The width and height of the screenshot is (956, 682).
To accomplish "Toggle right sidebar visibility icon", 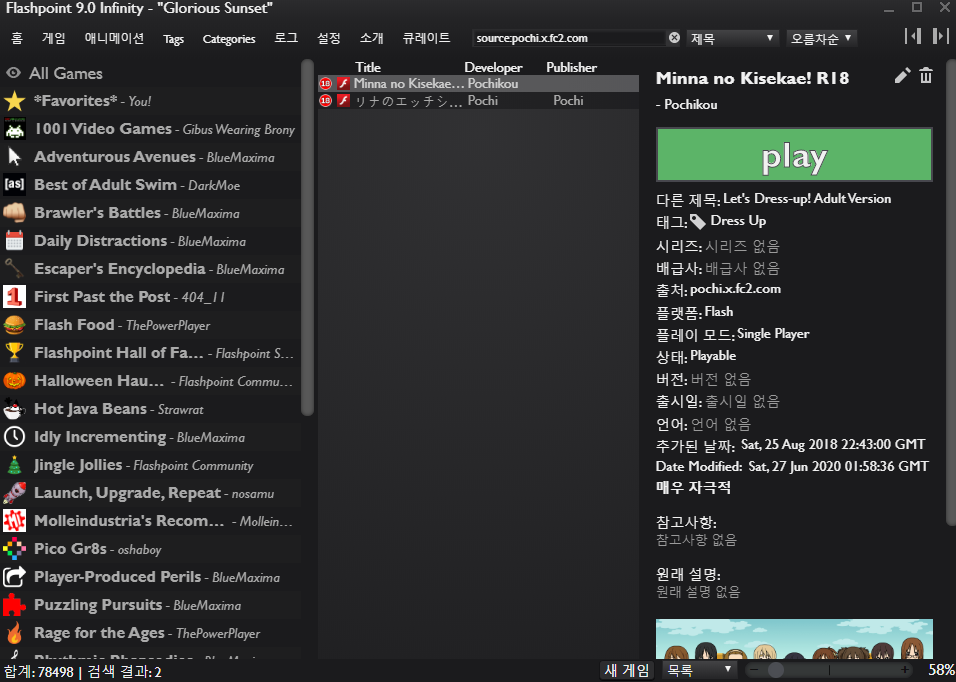I will (941, 36).
